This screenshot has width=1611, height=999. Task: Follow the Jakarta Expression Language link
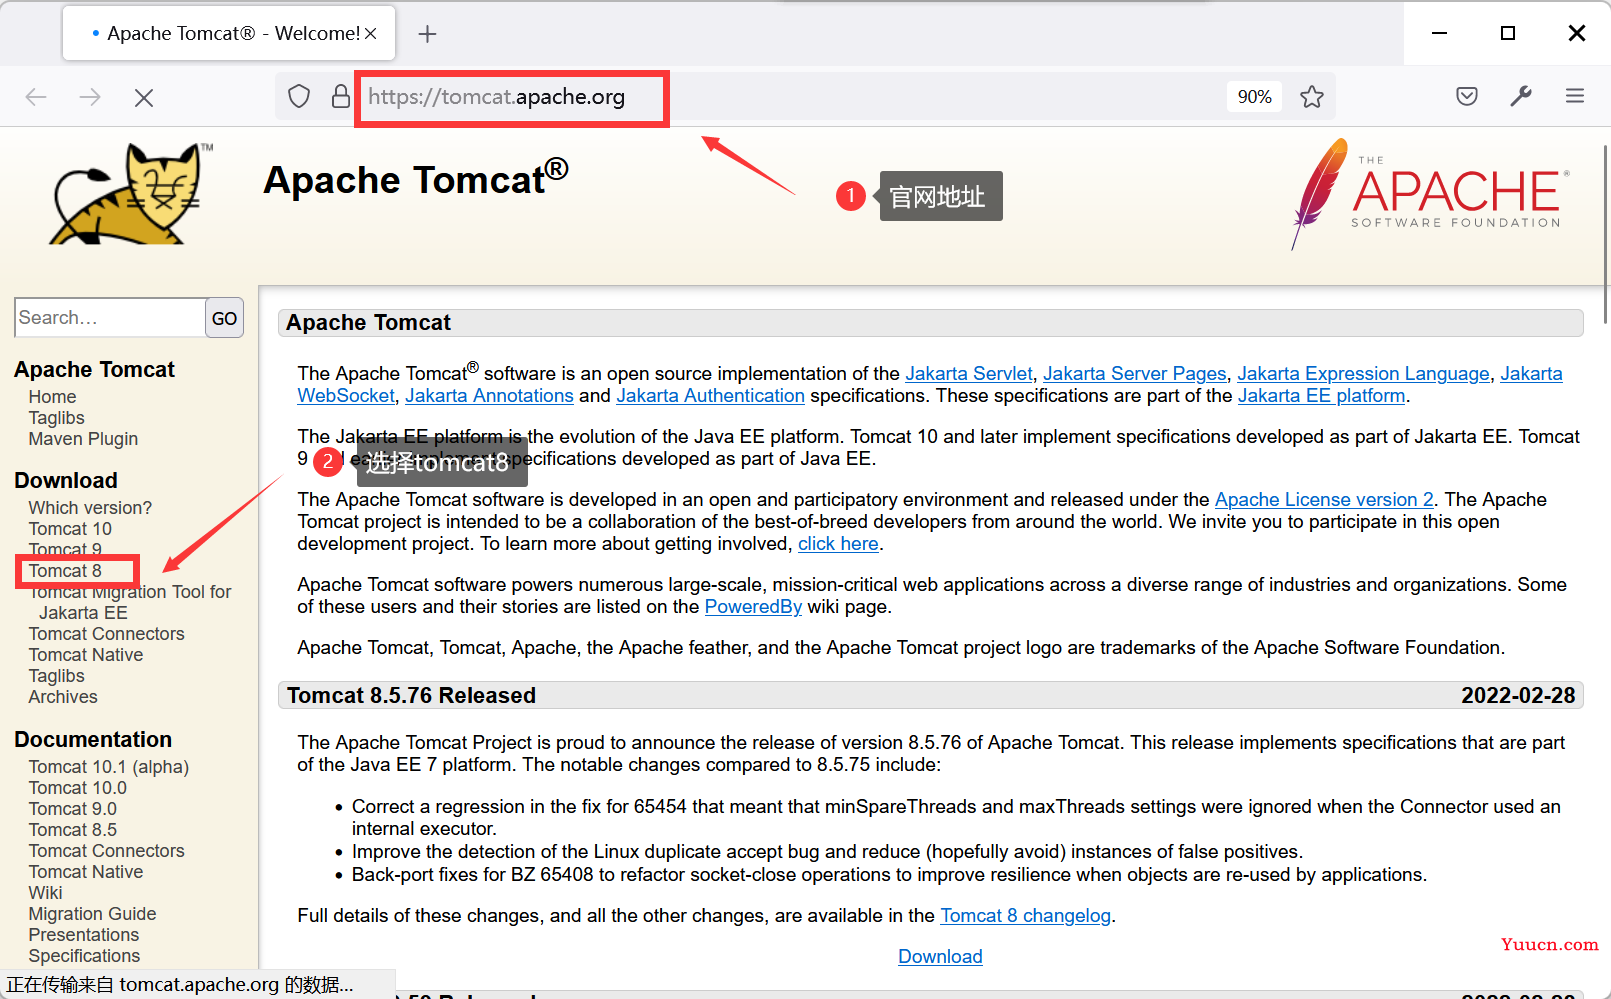pos(1363,374)
